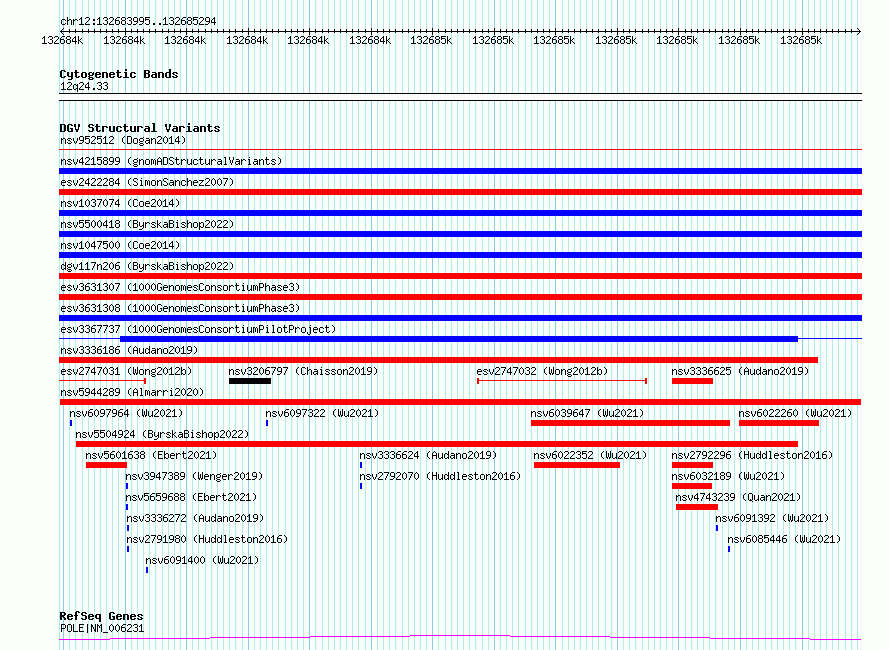Select the esv2747032 thin red interval line

[x=562, y=381]
